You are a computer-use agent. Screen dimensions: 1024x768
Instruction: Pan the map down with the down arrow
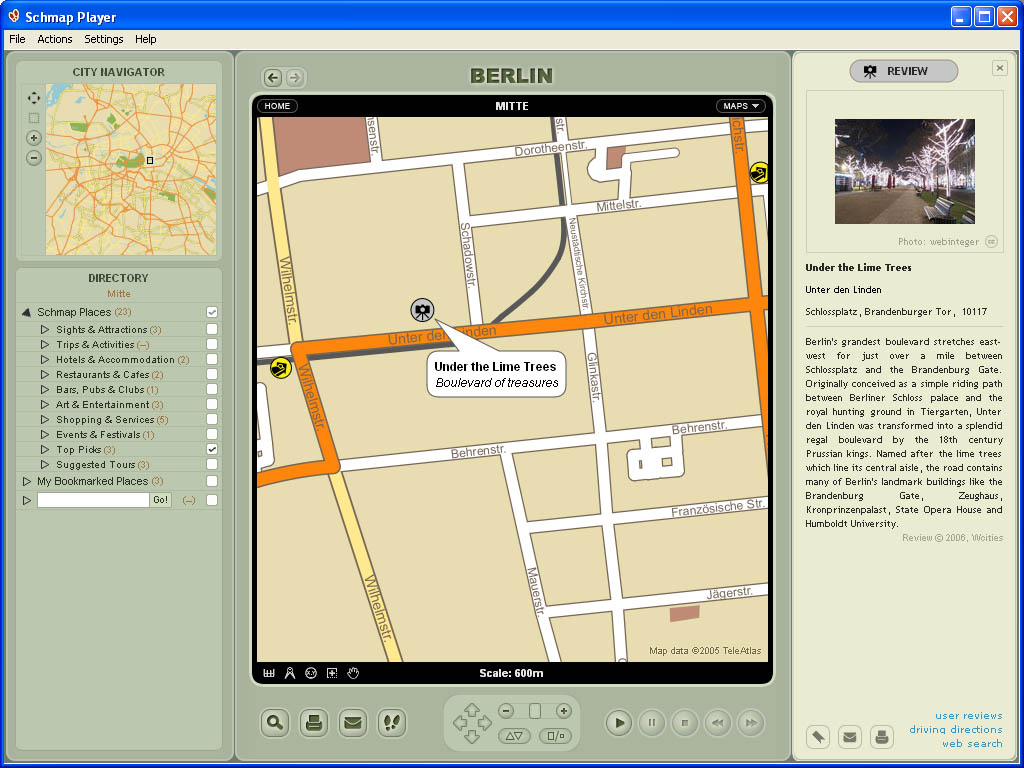(472, 737)
